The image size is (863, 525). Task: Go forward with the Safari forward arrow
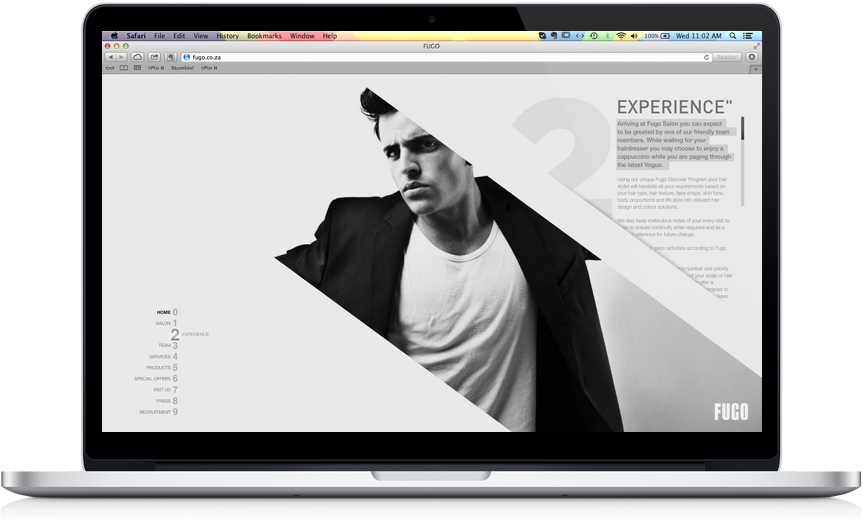click(121, 57)
